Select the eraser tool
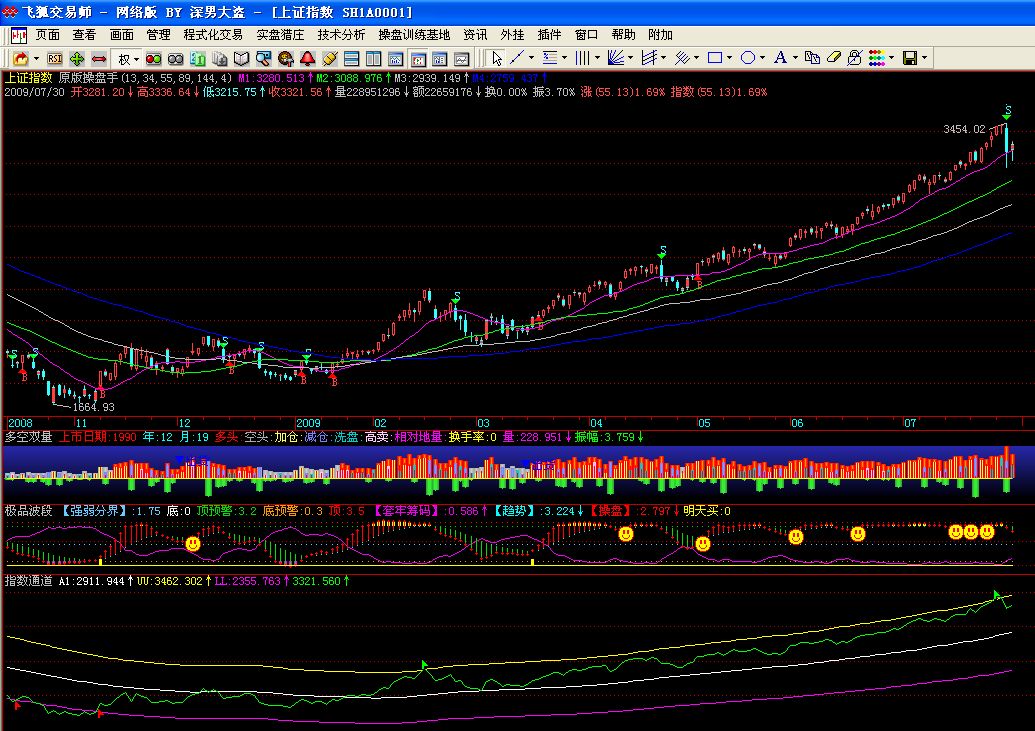The width and height of the screenshot is (1035, 731). 834,58
